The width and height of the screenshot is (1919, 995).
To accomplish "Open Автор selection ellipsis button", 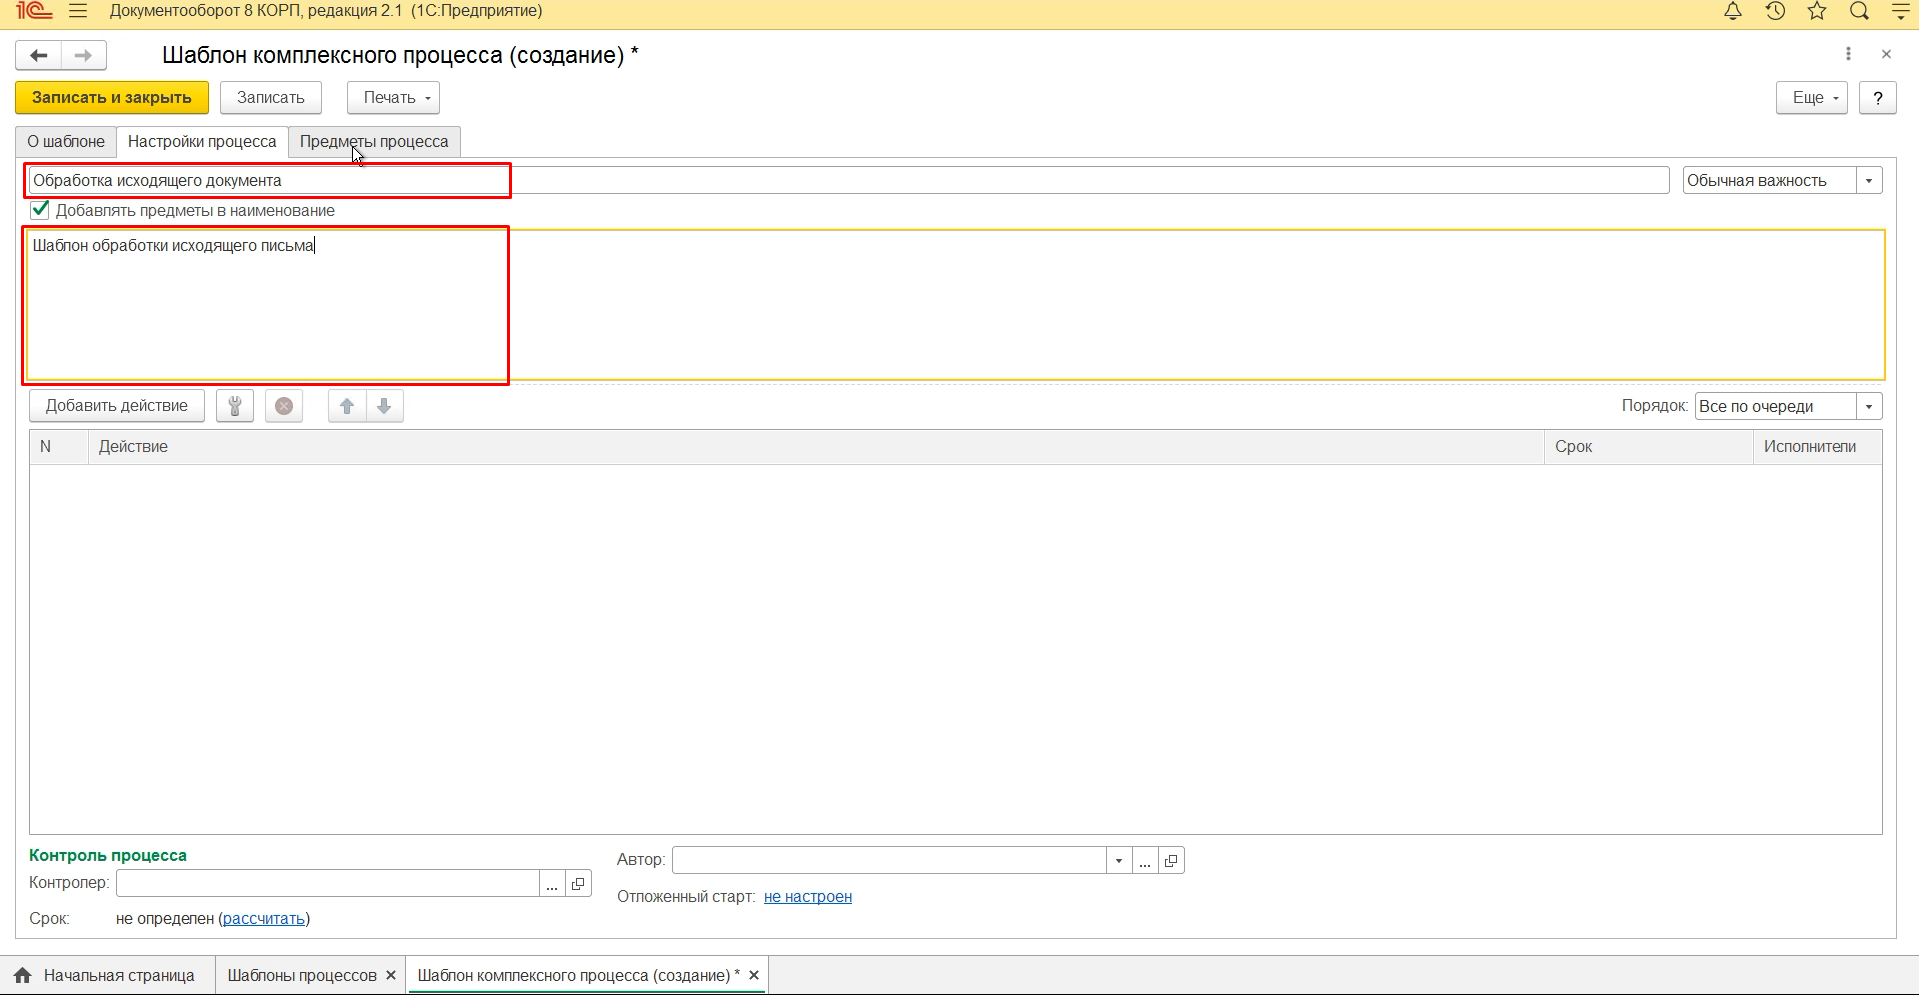I will tap(1145, 861).
